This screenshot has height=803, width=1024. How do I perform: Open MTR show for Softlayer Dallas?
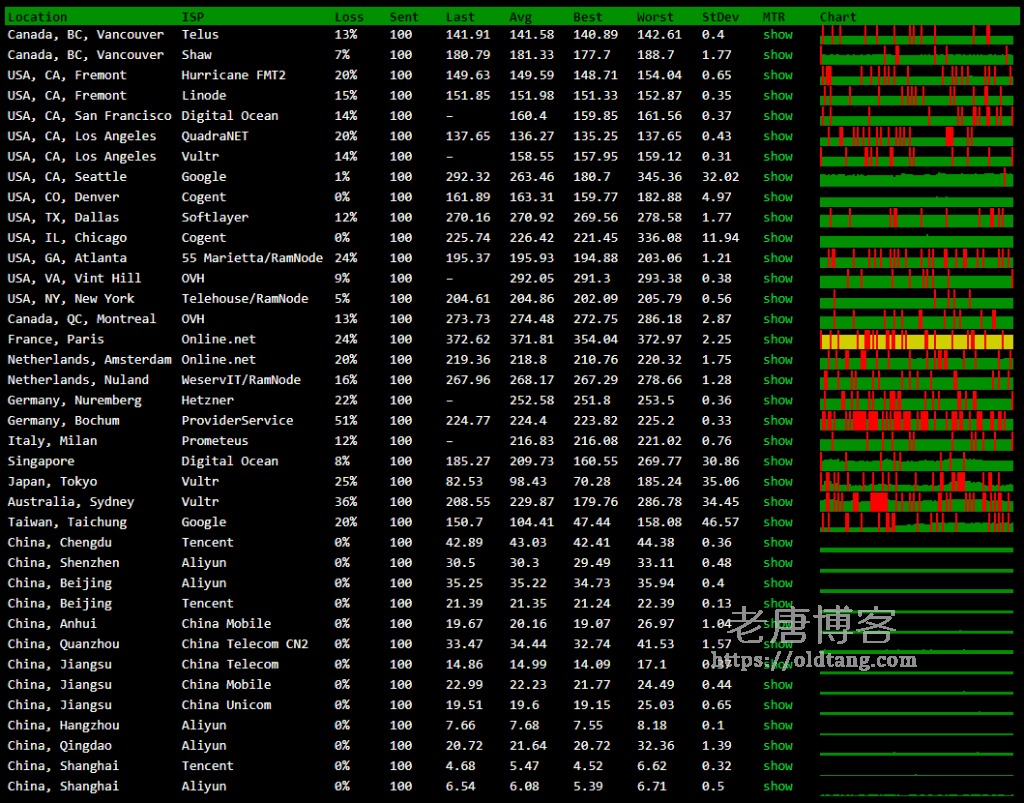(x=777, y=218)
